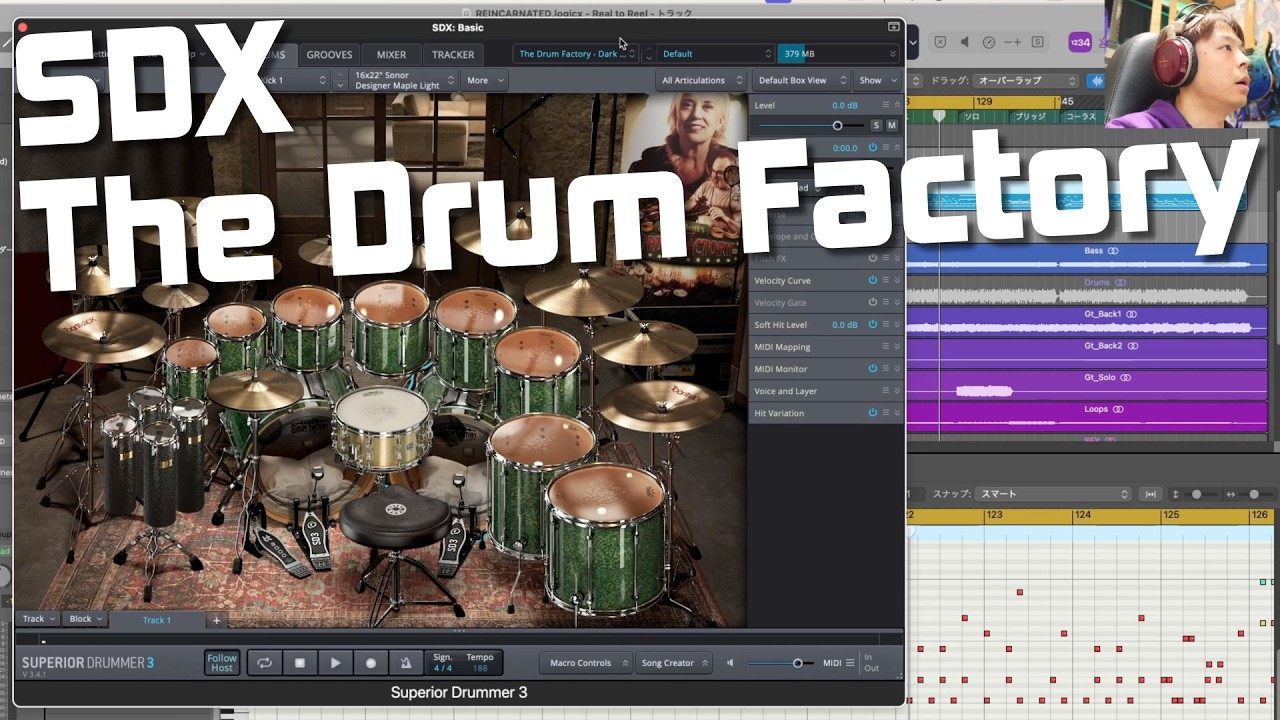Solo the drum with S button
Image resolution: width=1280 pixels, height=720 pixels.
(x=876, y=126)
